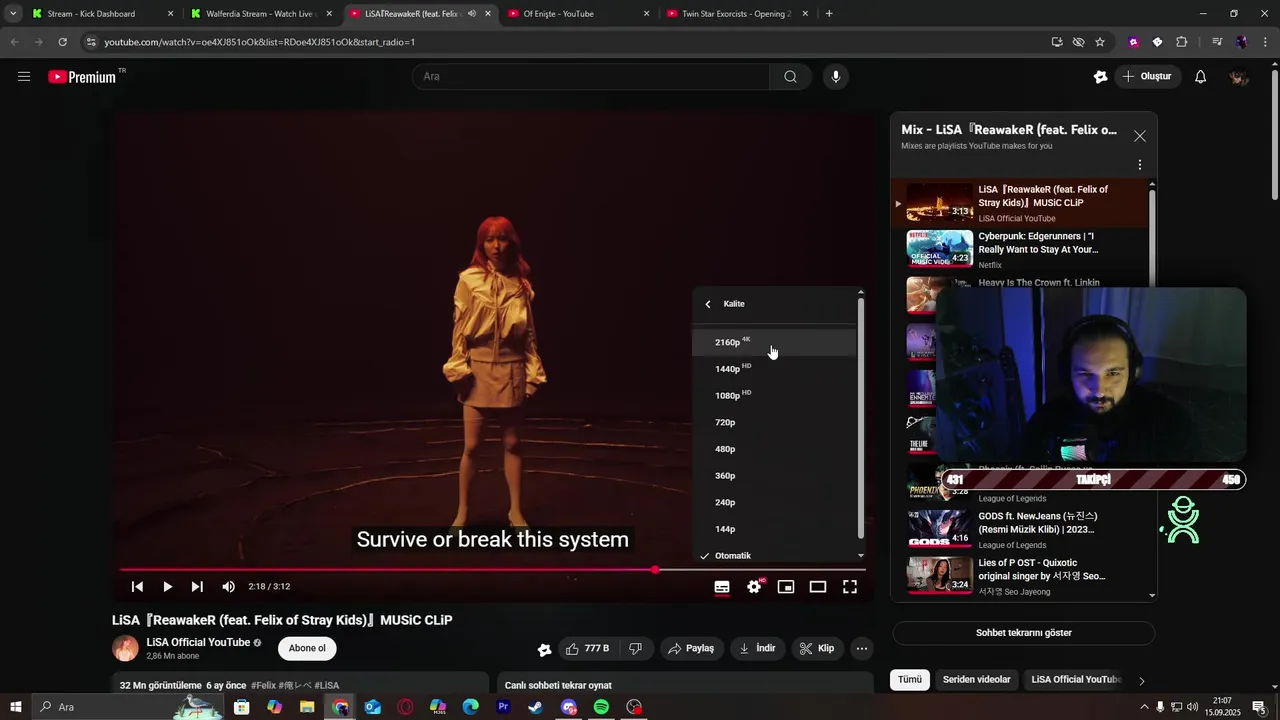Click the YouTube search input field
Image resolution: width=1280 pixels, height=720 pixels.
(591, 76)
